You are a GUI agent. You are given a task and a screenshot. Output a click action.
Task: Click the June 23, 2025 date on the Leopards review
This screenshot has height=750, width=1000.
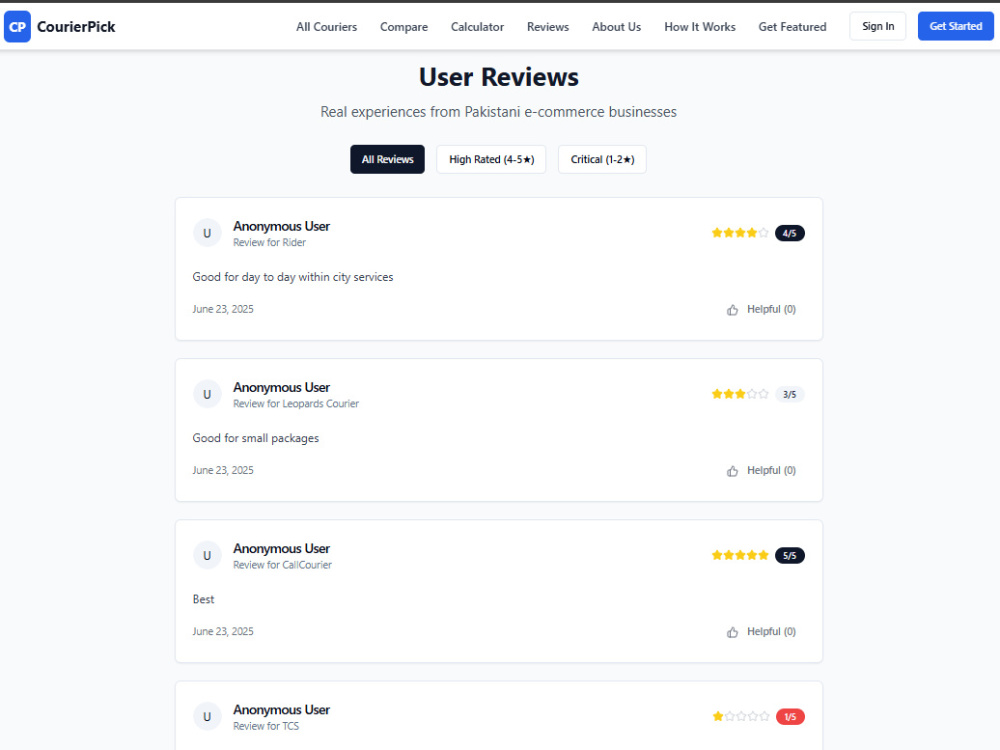[223, 471]
